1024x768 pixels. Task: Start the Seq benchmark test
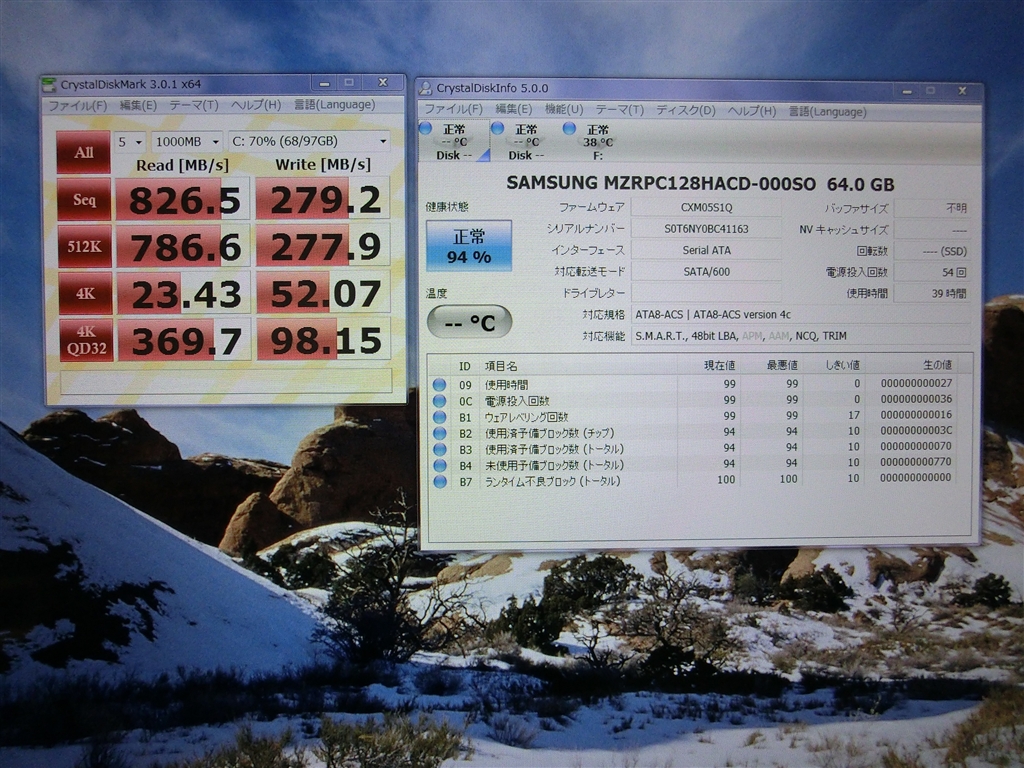coord(84,199)
